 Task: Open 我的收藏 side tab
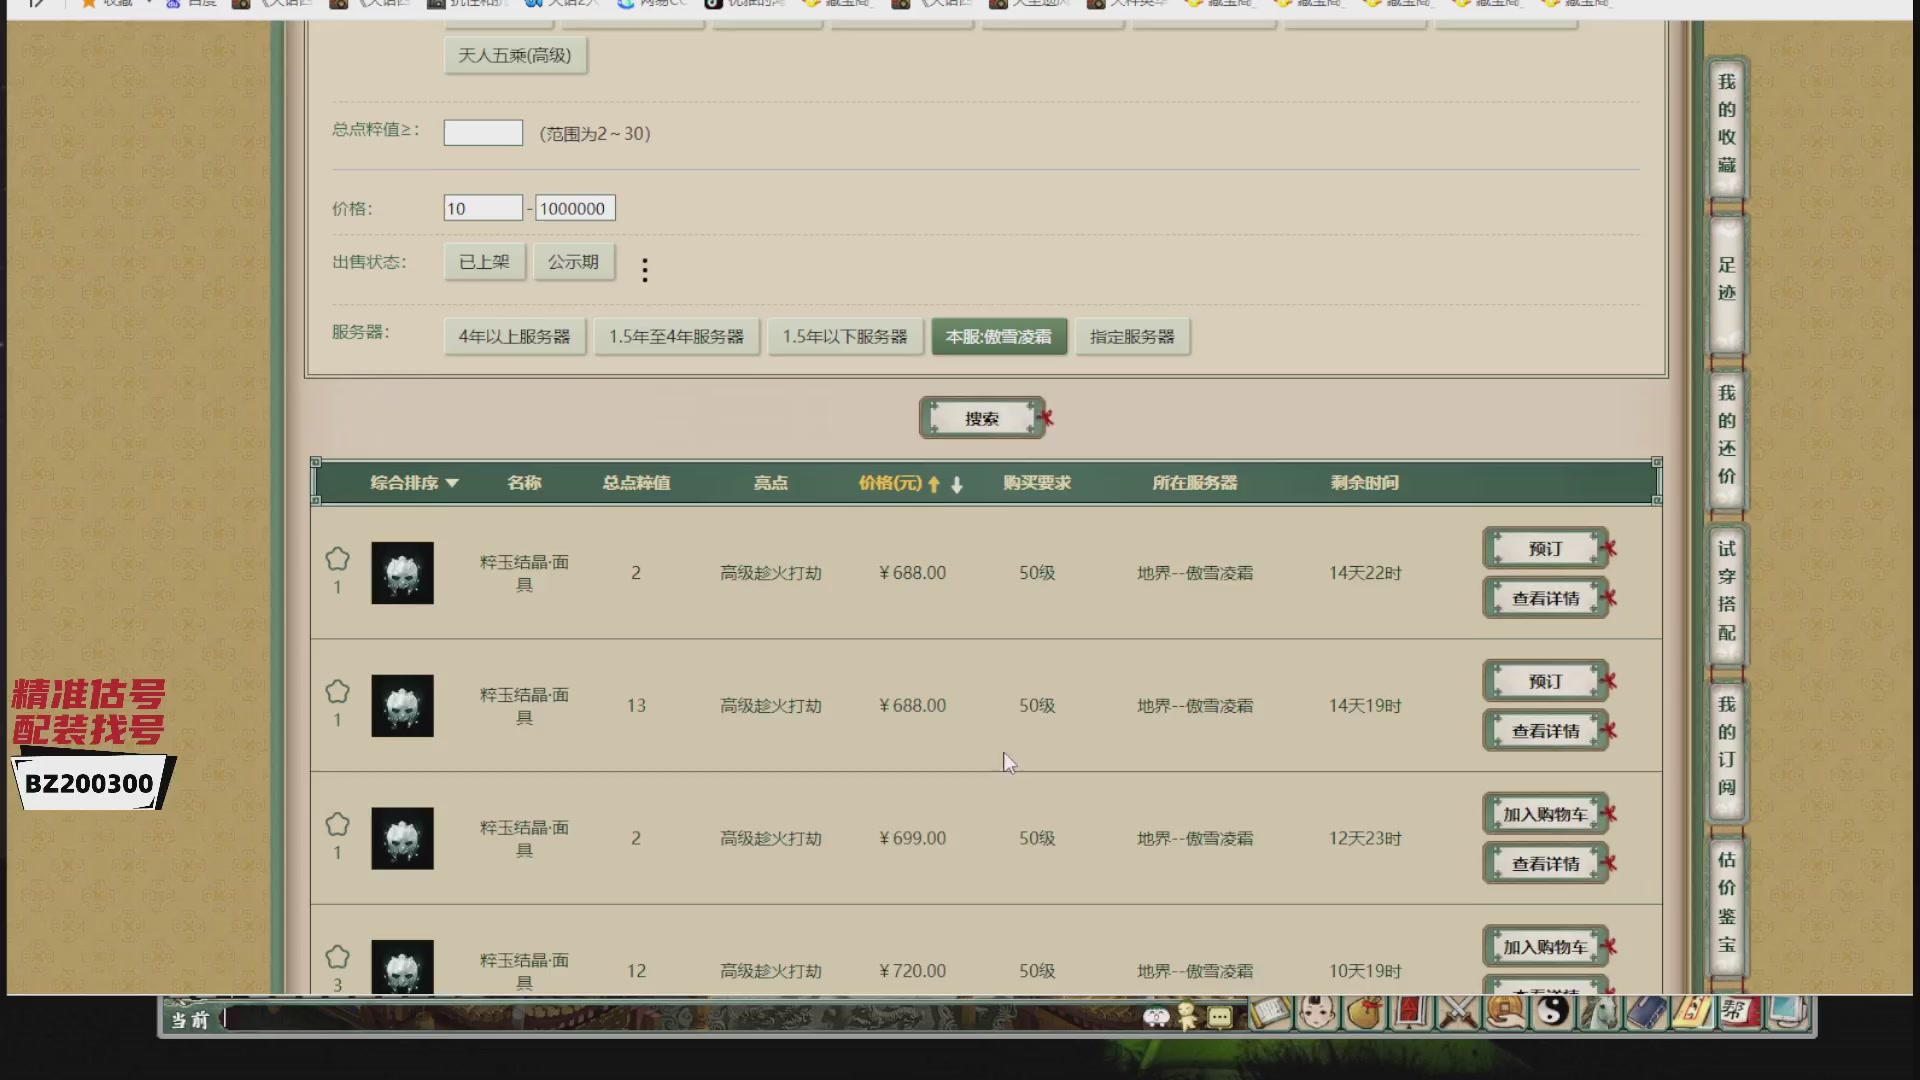point(1727,123)
